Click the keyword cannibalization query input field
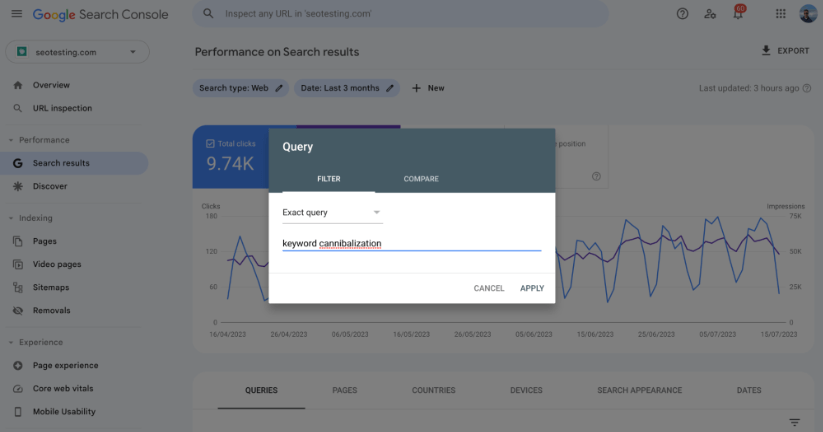This screenshot has height=432, width=823. tap(412, 244)
